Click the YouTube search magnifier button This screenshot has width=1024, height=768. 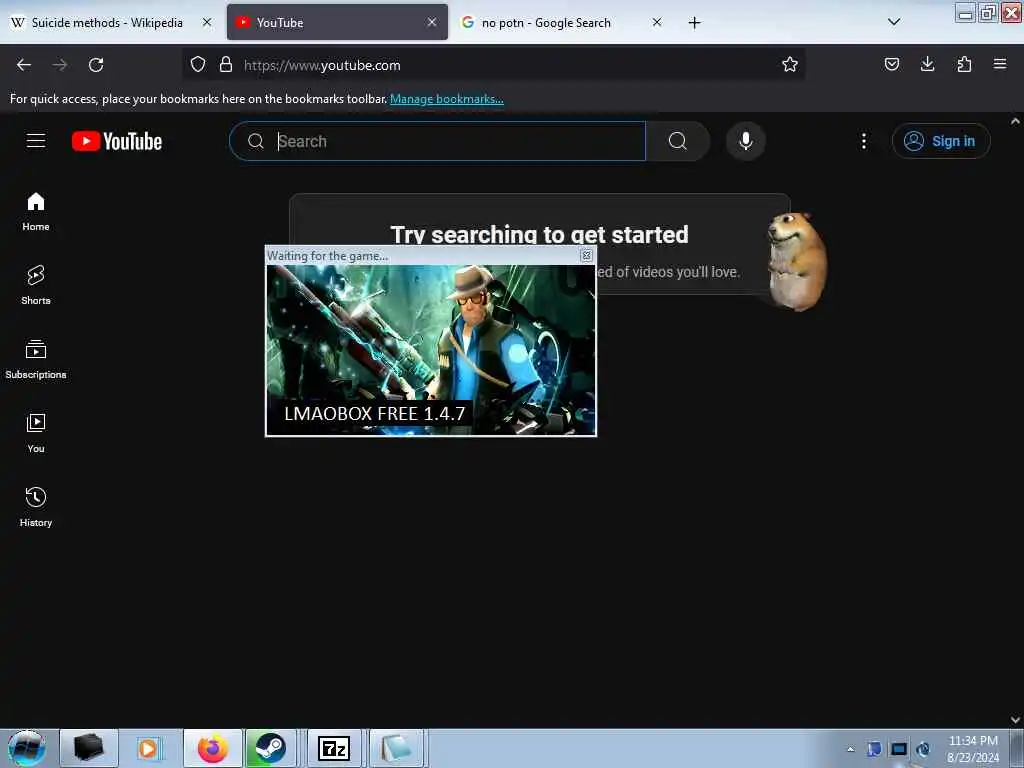(678, 141)
